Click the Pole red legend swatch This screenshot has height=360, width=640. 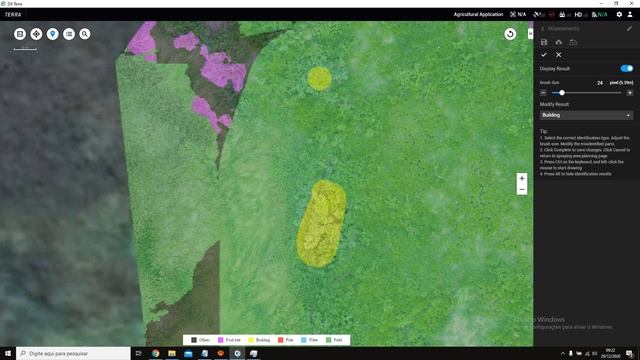280,340
